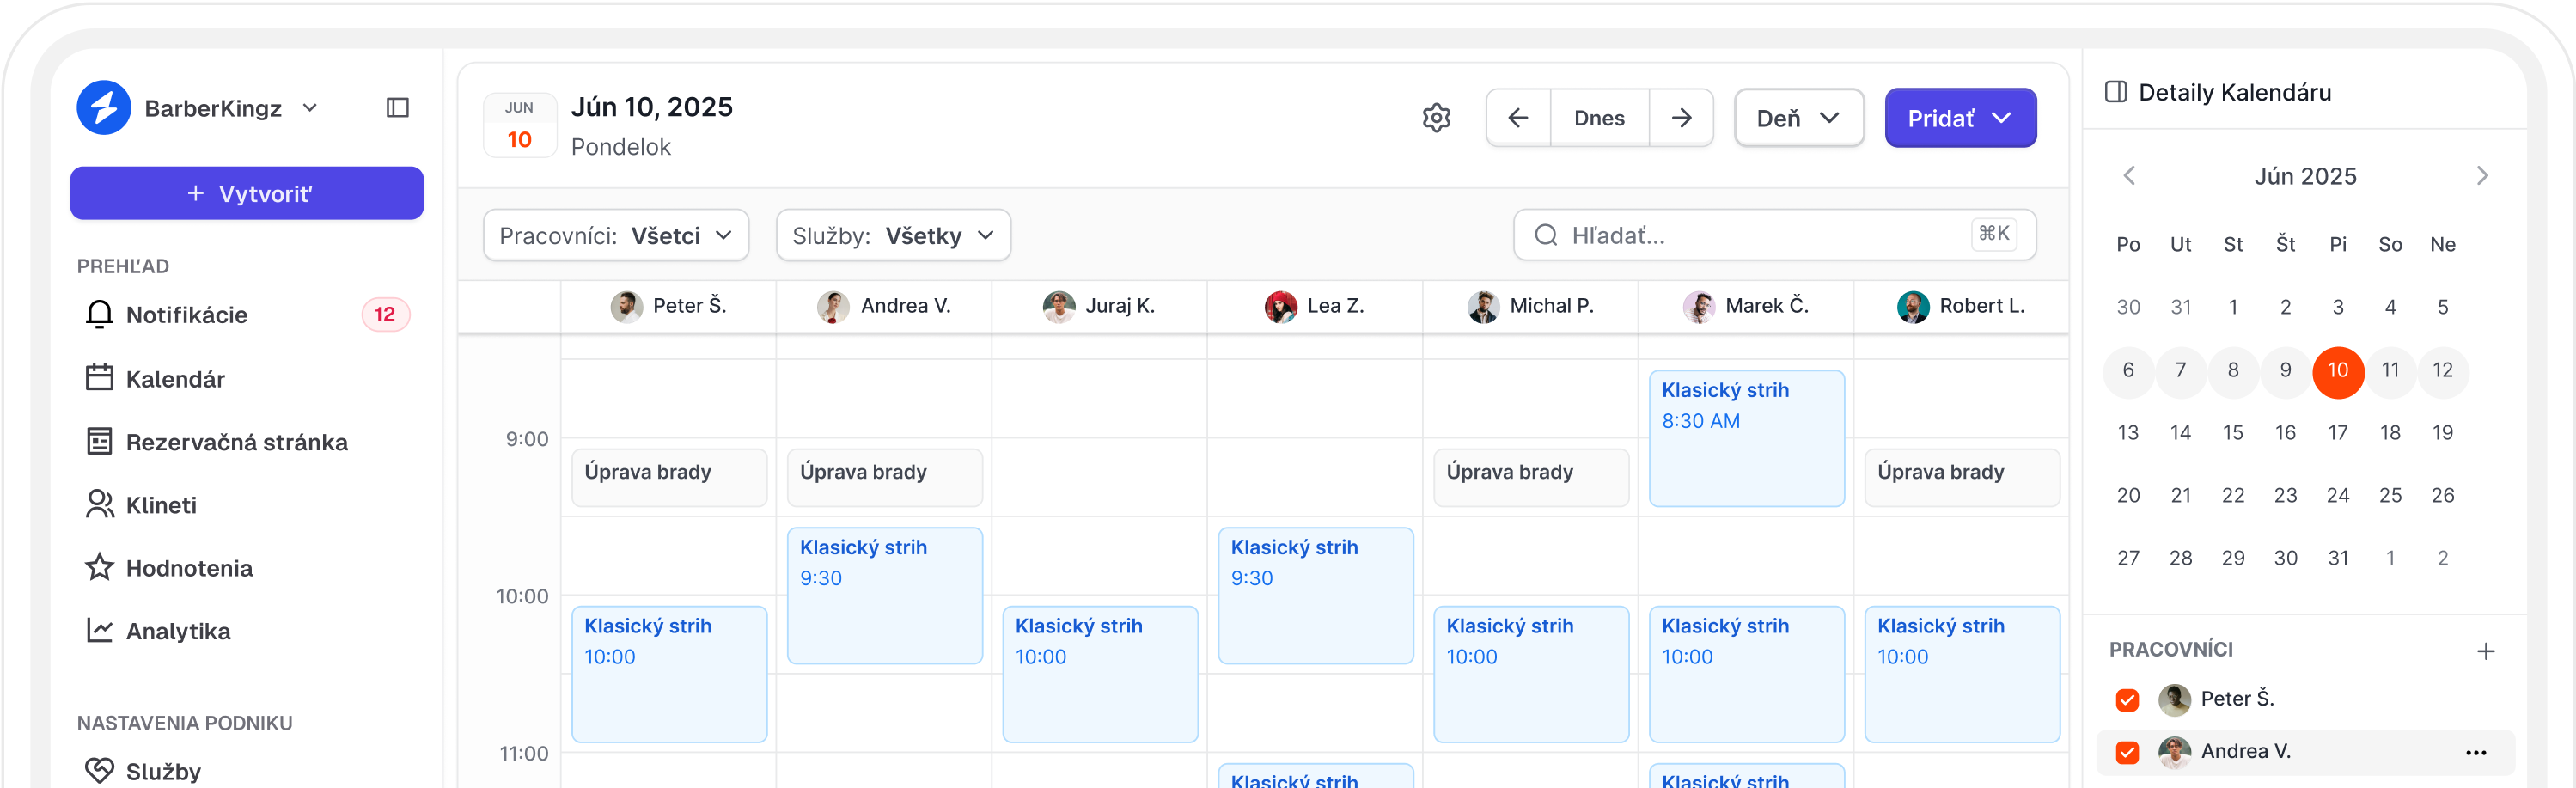Open the Deň view dropdown
The height and width of the screenshot is (788, 2576).
point(1798,118)
